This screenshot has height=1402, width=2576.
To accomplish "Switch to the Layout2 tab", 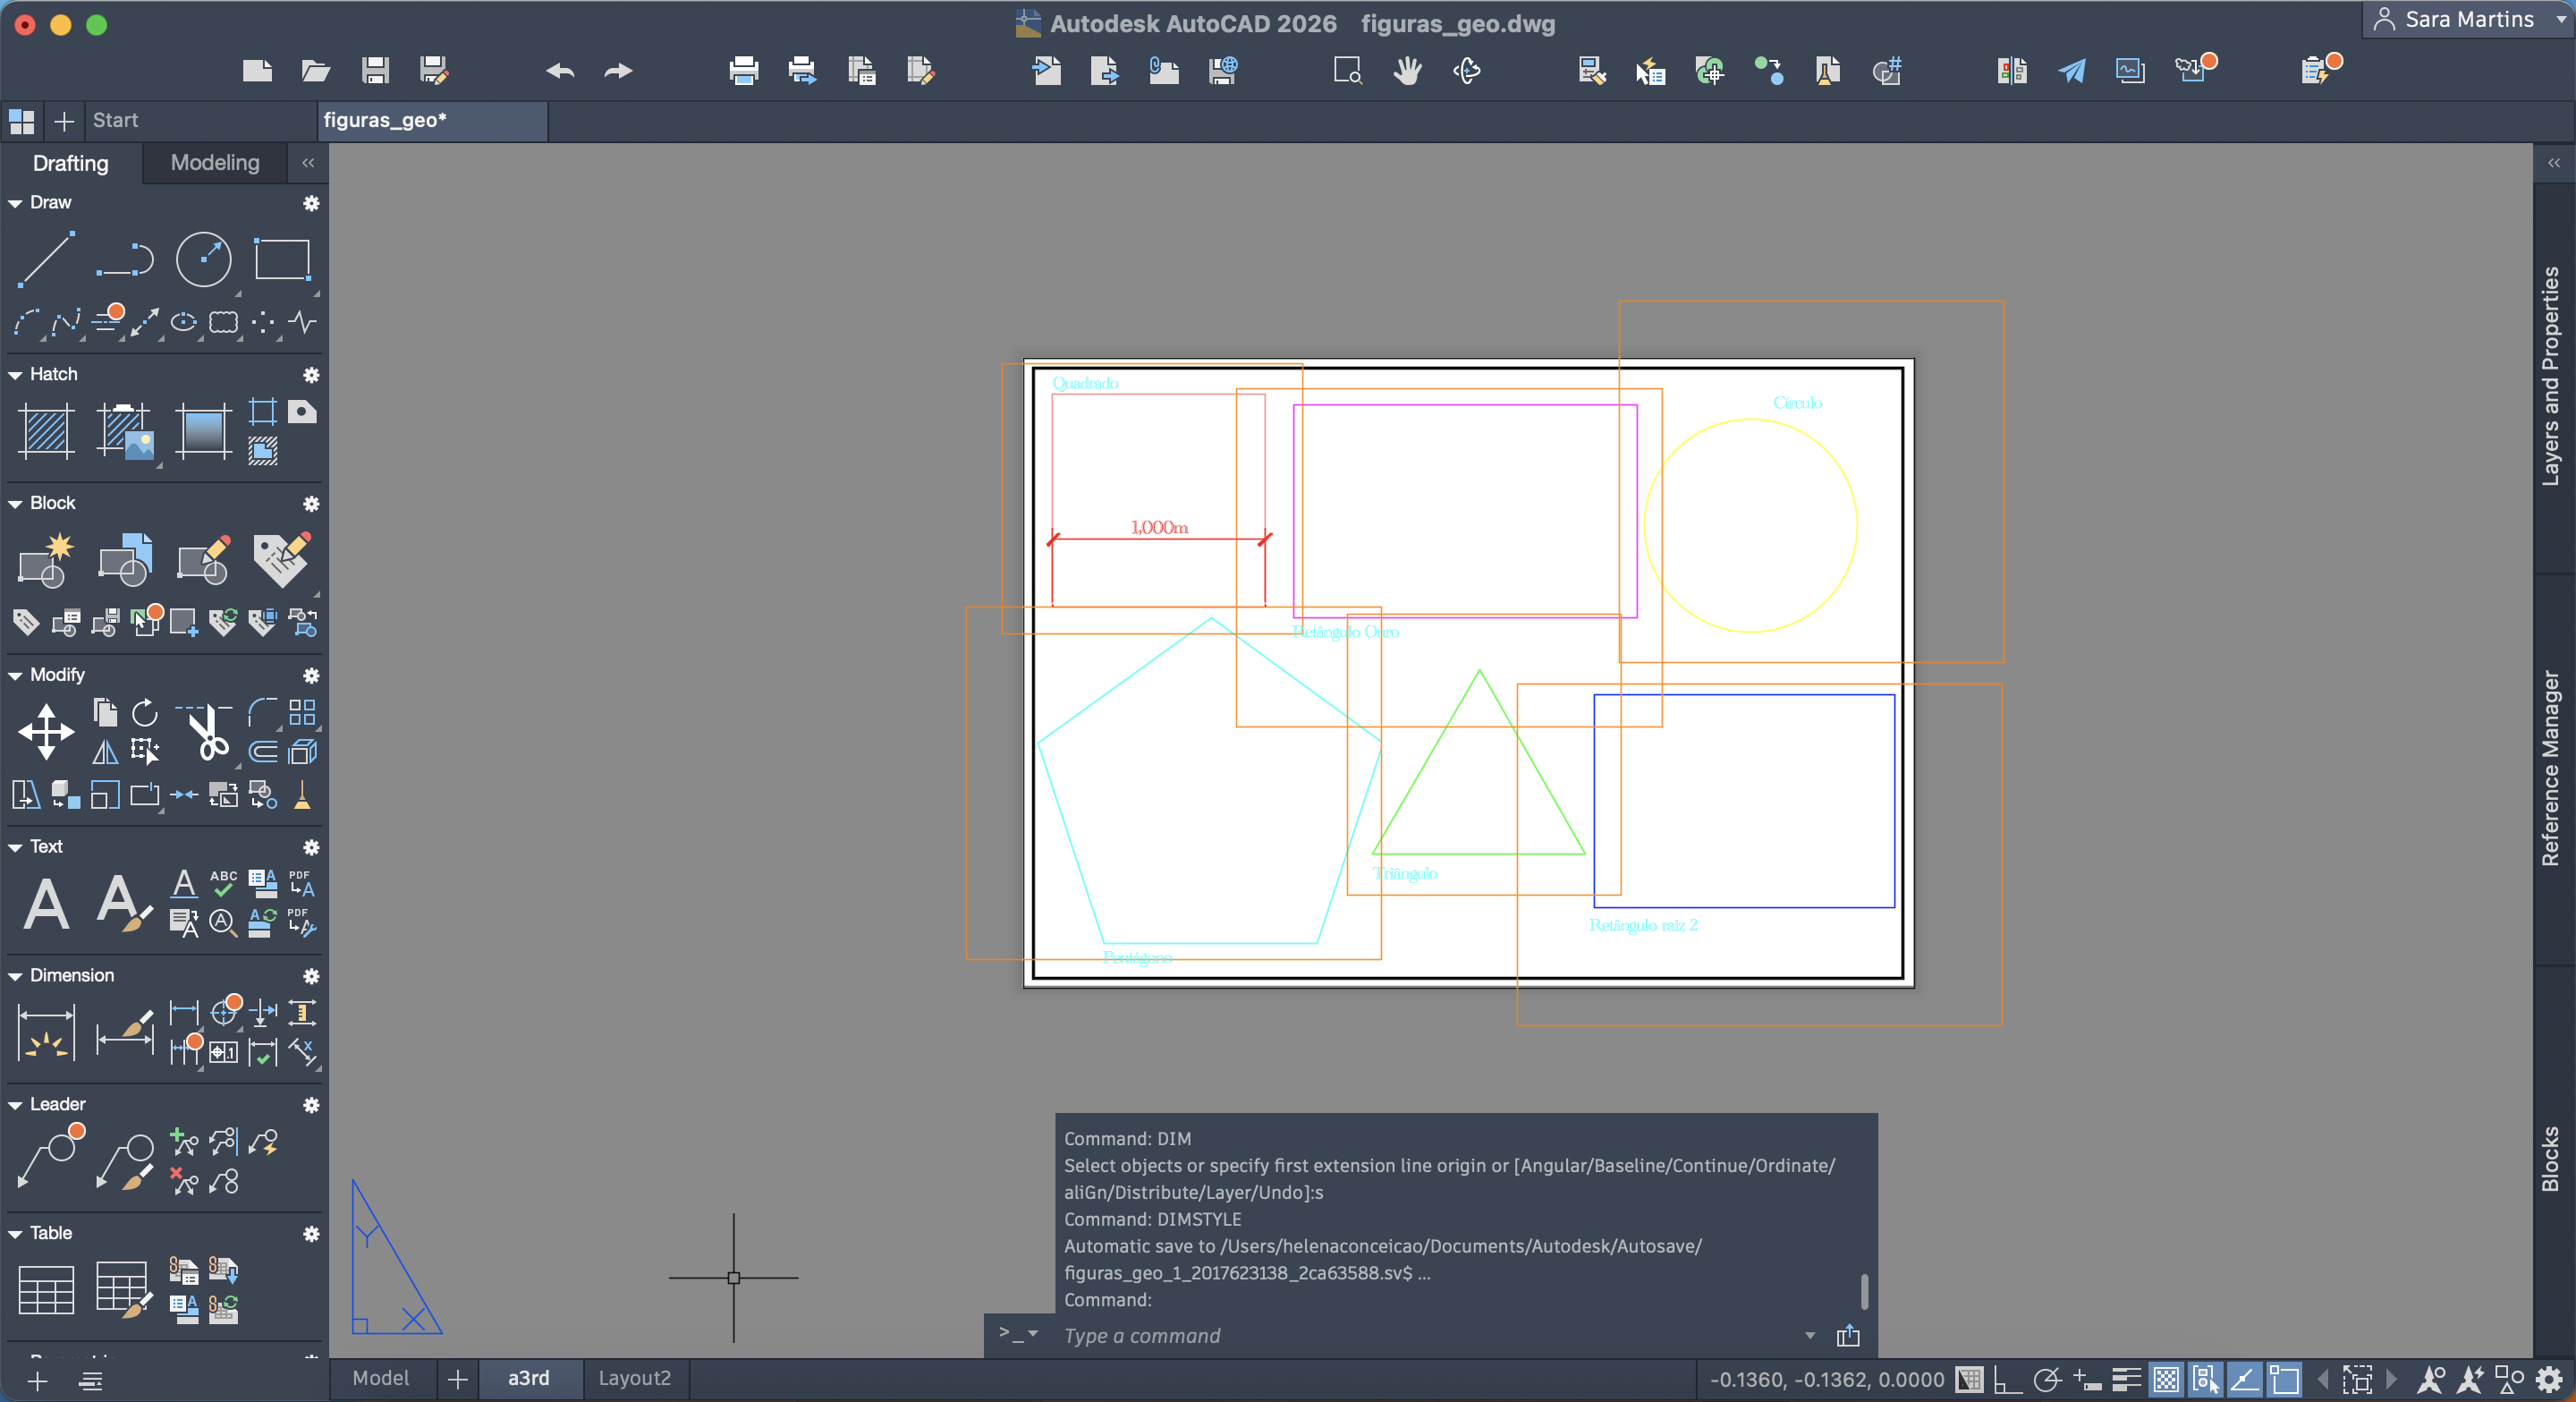I will point(634,1378).
